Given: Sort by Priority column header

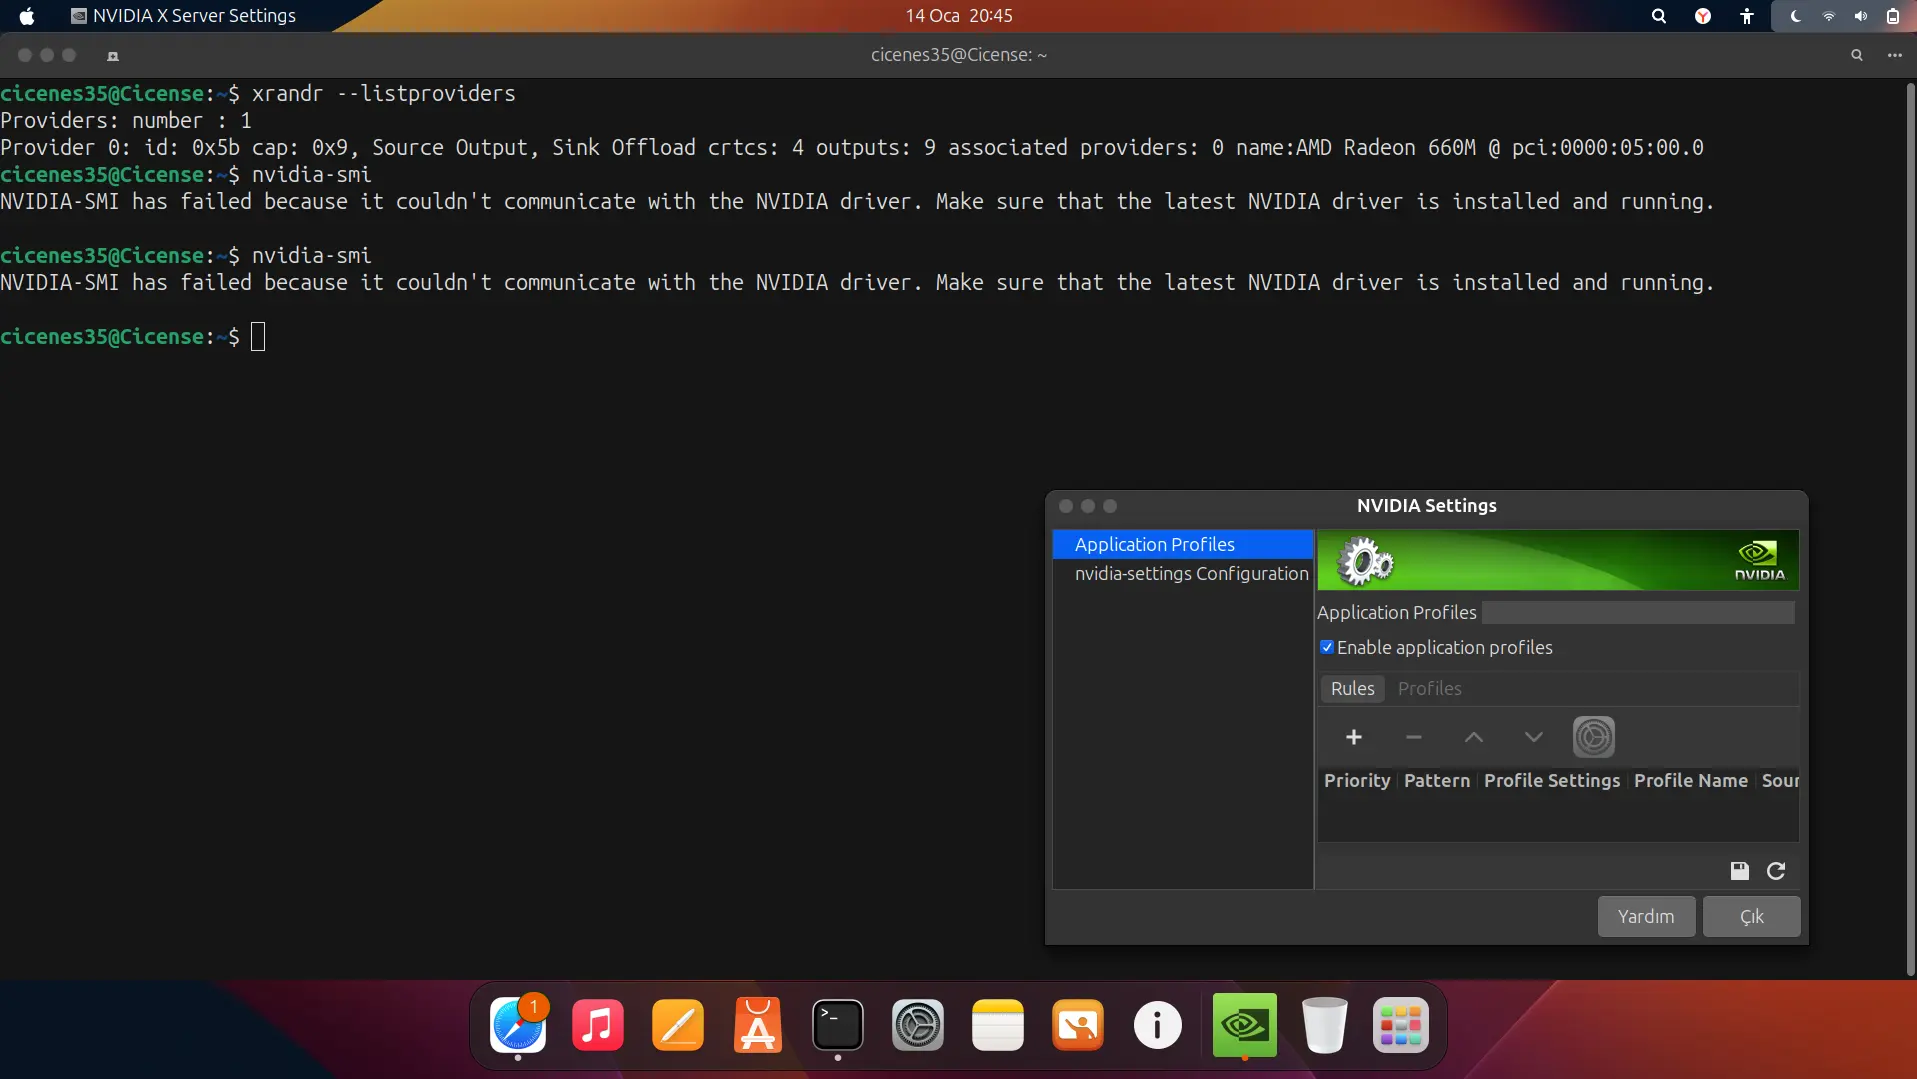Looking at the screenshot, I should point(1357,780).
